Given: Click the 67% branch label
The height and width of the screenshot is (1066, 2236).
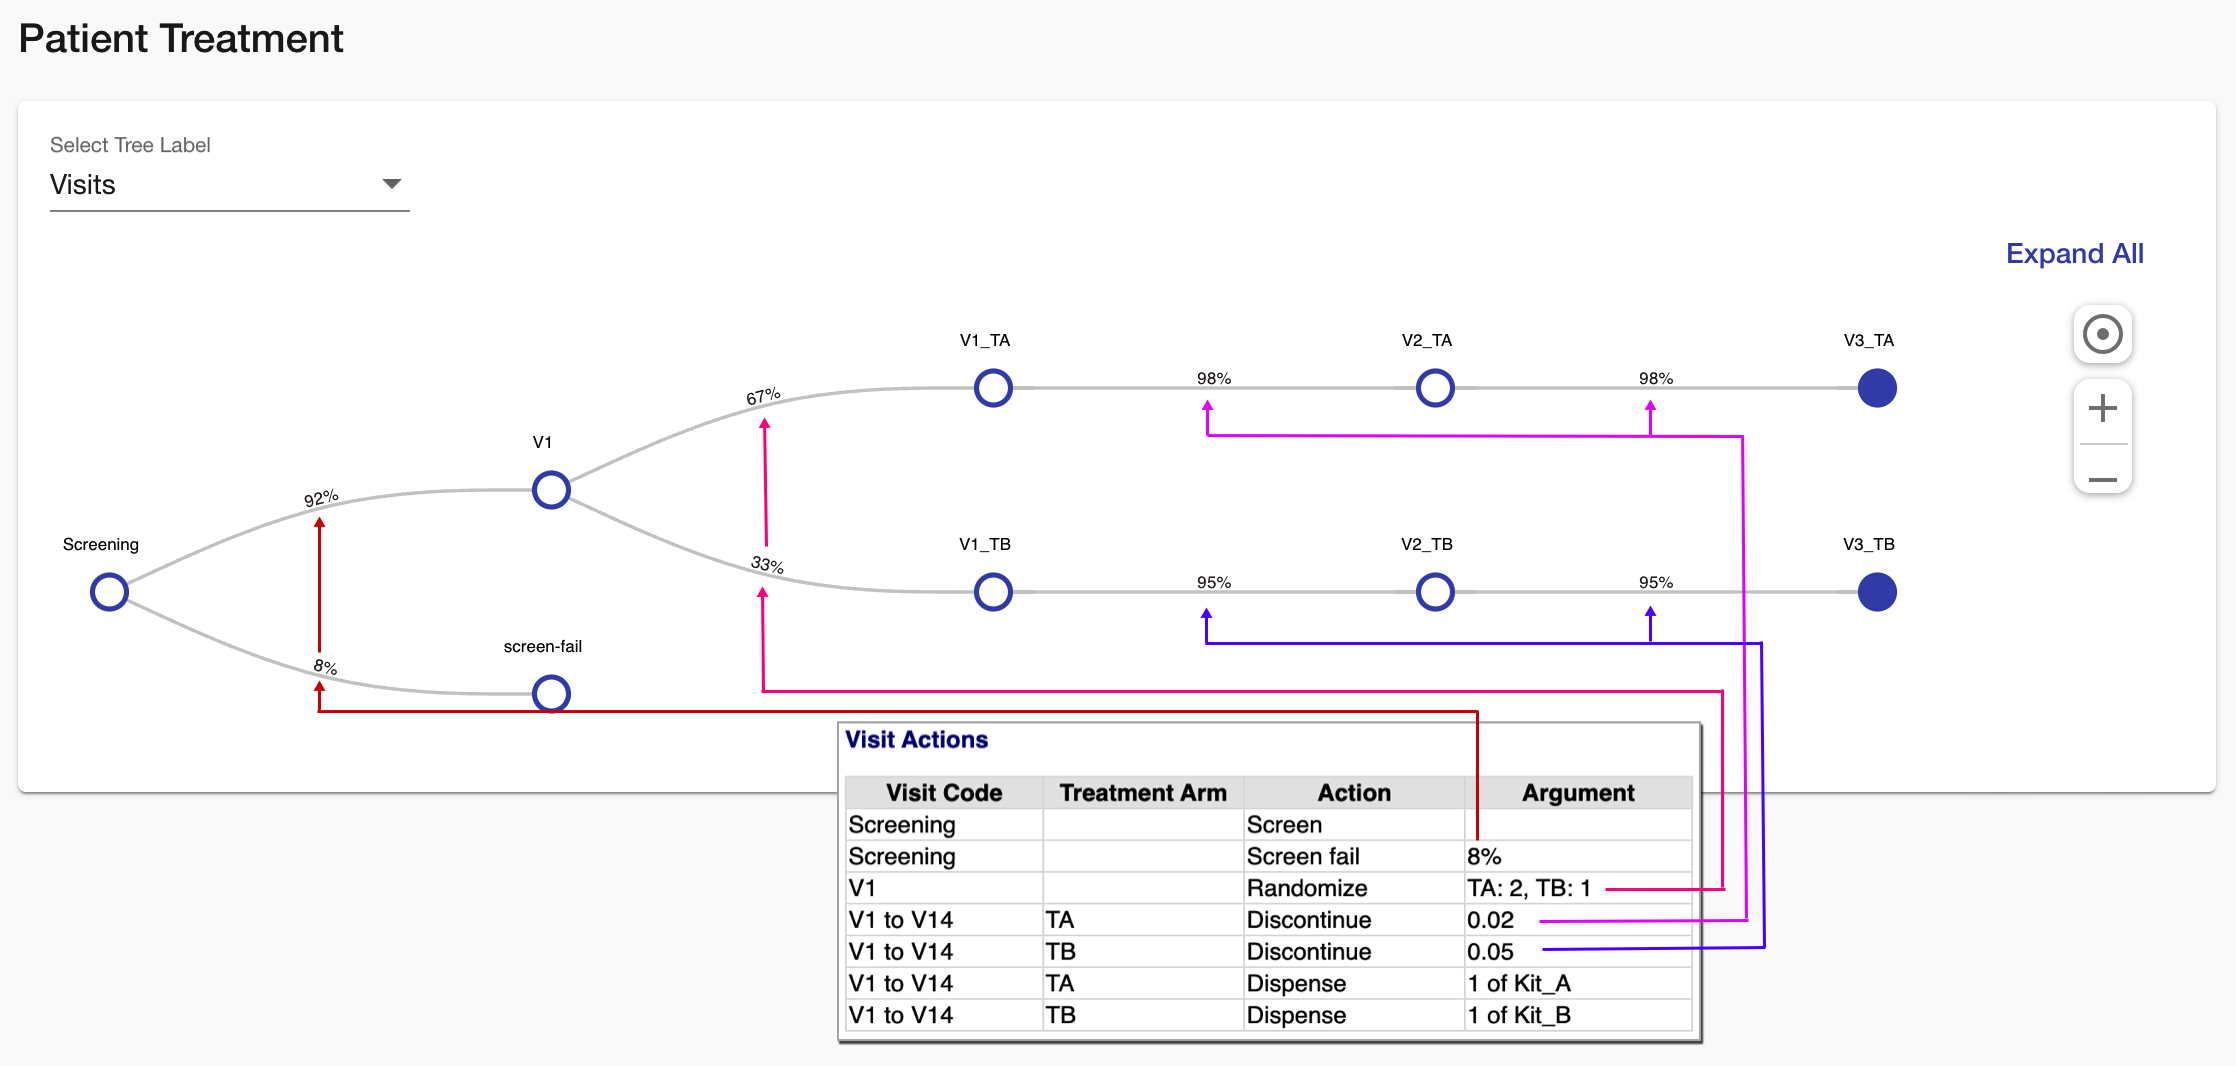Looking at the screenshot, I should tap(763, 396).
